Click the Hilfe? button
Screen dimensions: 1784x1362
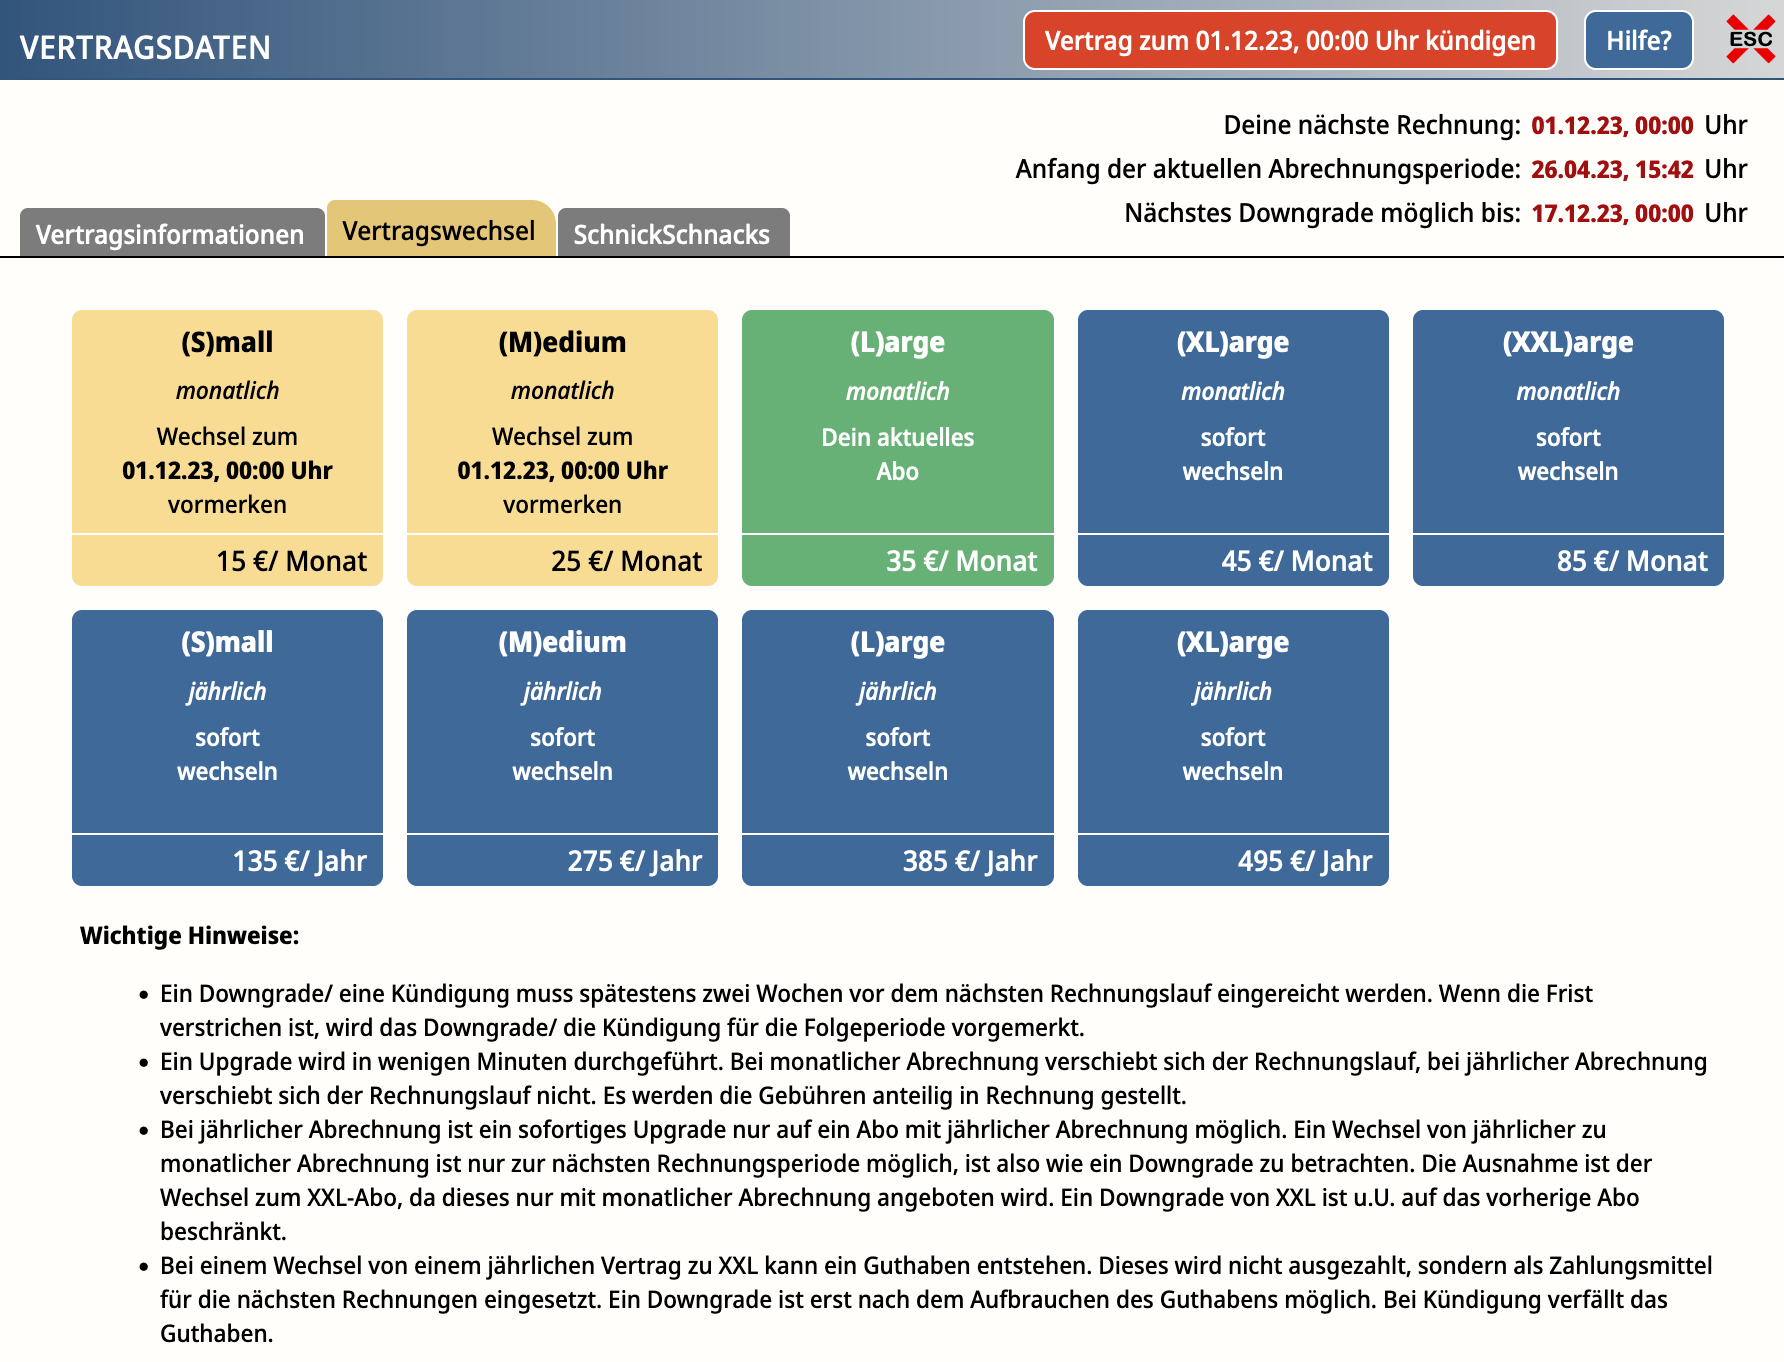1638,40
